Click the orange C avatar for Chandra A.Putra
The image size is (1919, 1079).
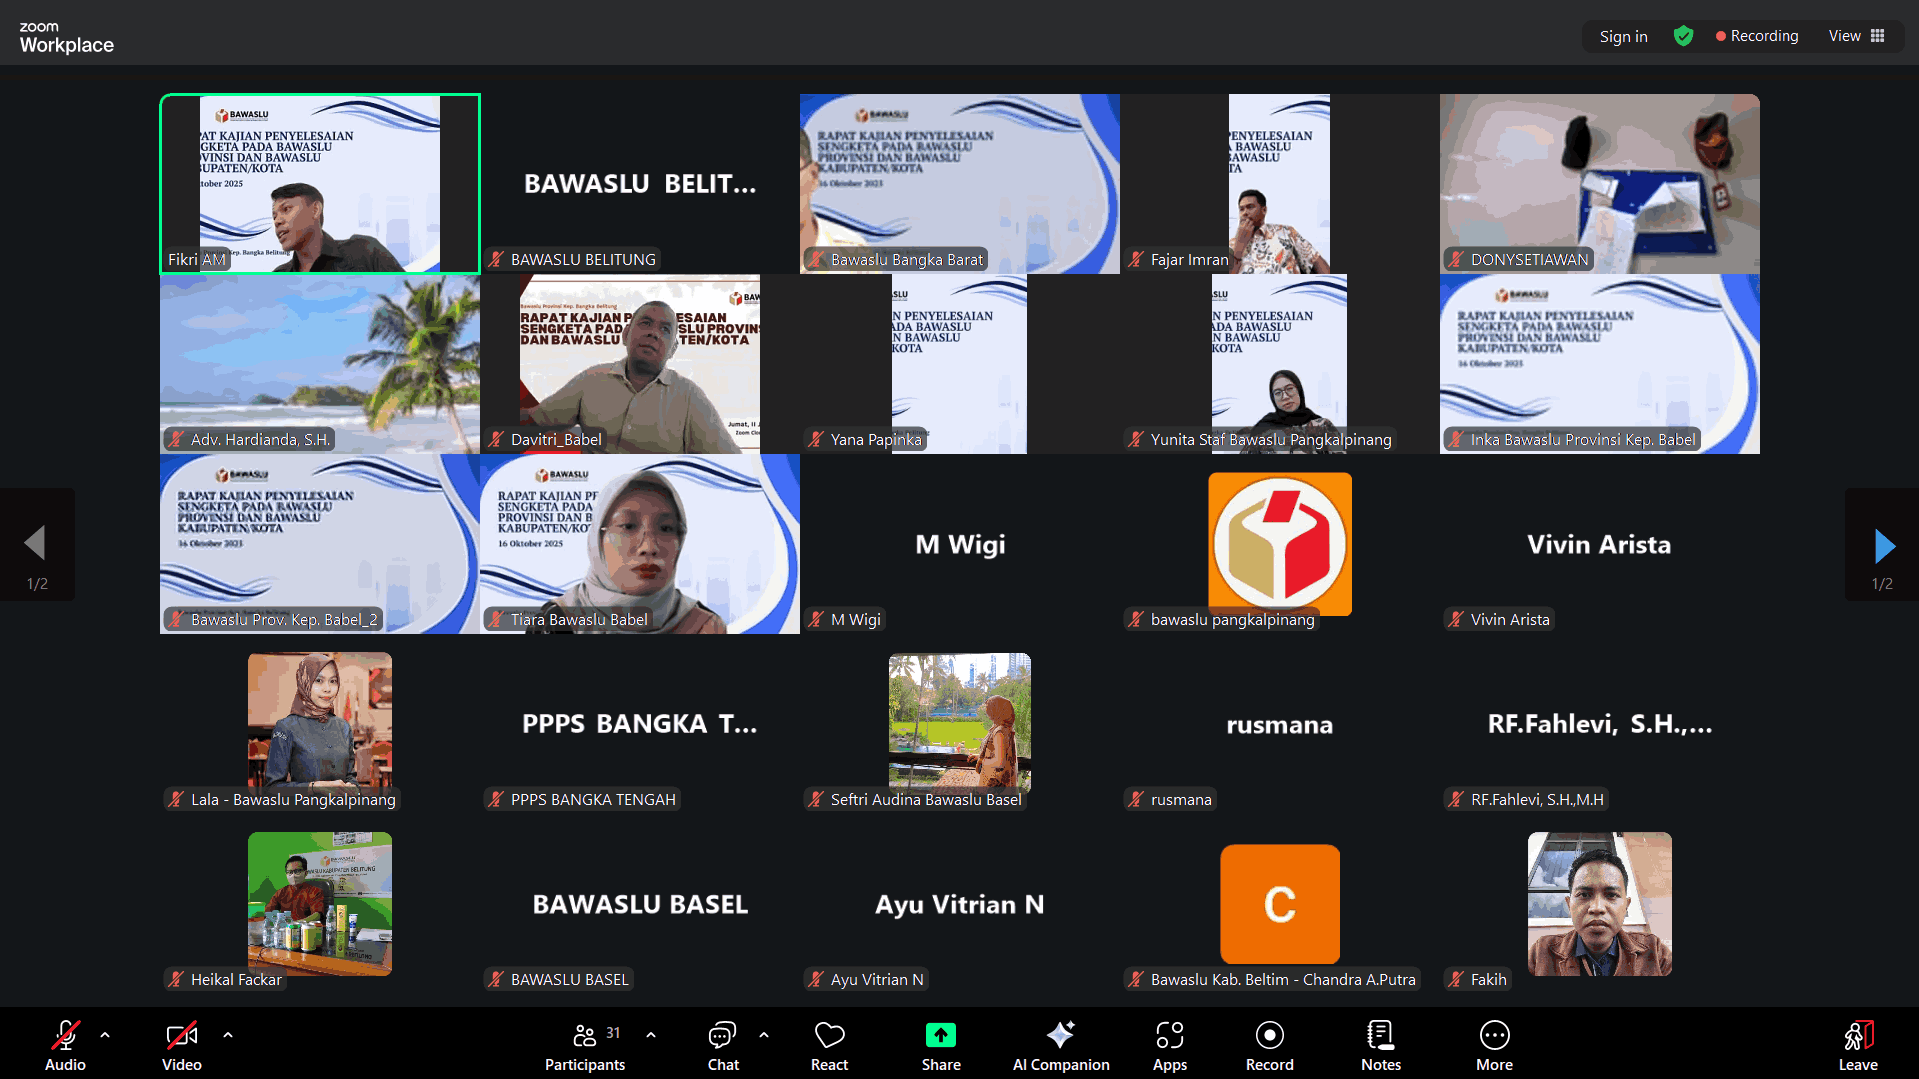pyautogui.click(x=1280, y=904)
